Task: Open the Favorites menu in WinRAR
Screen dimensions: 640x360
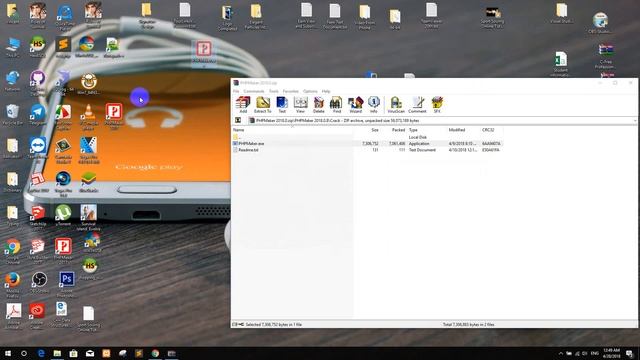Action: pos(291,91)
